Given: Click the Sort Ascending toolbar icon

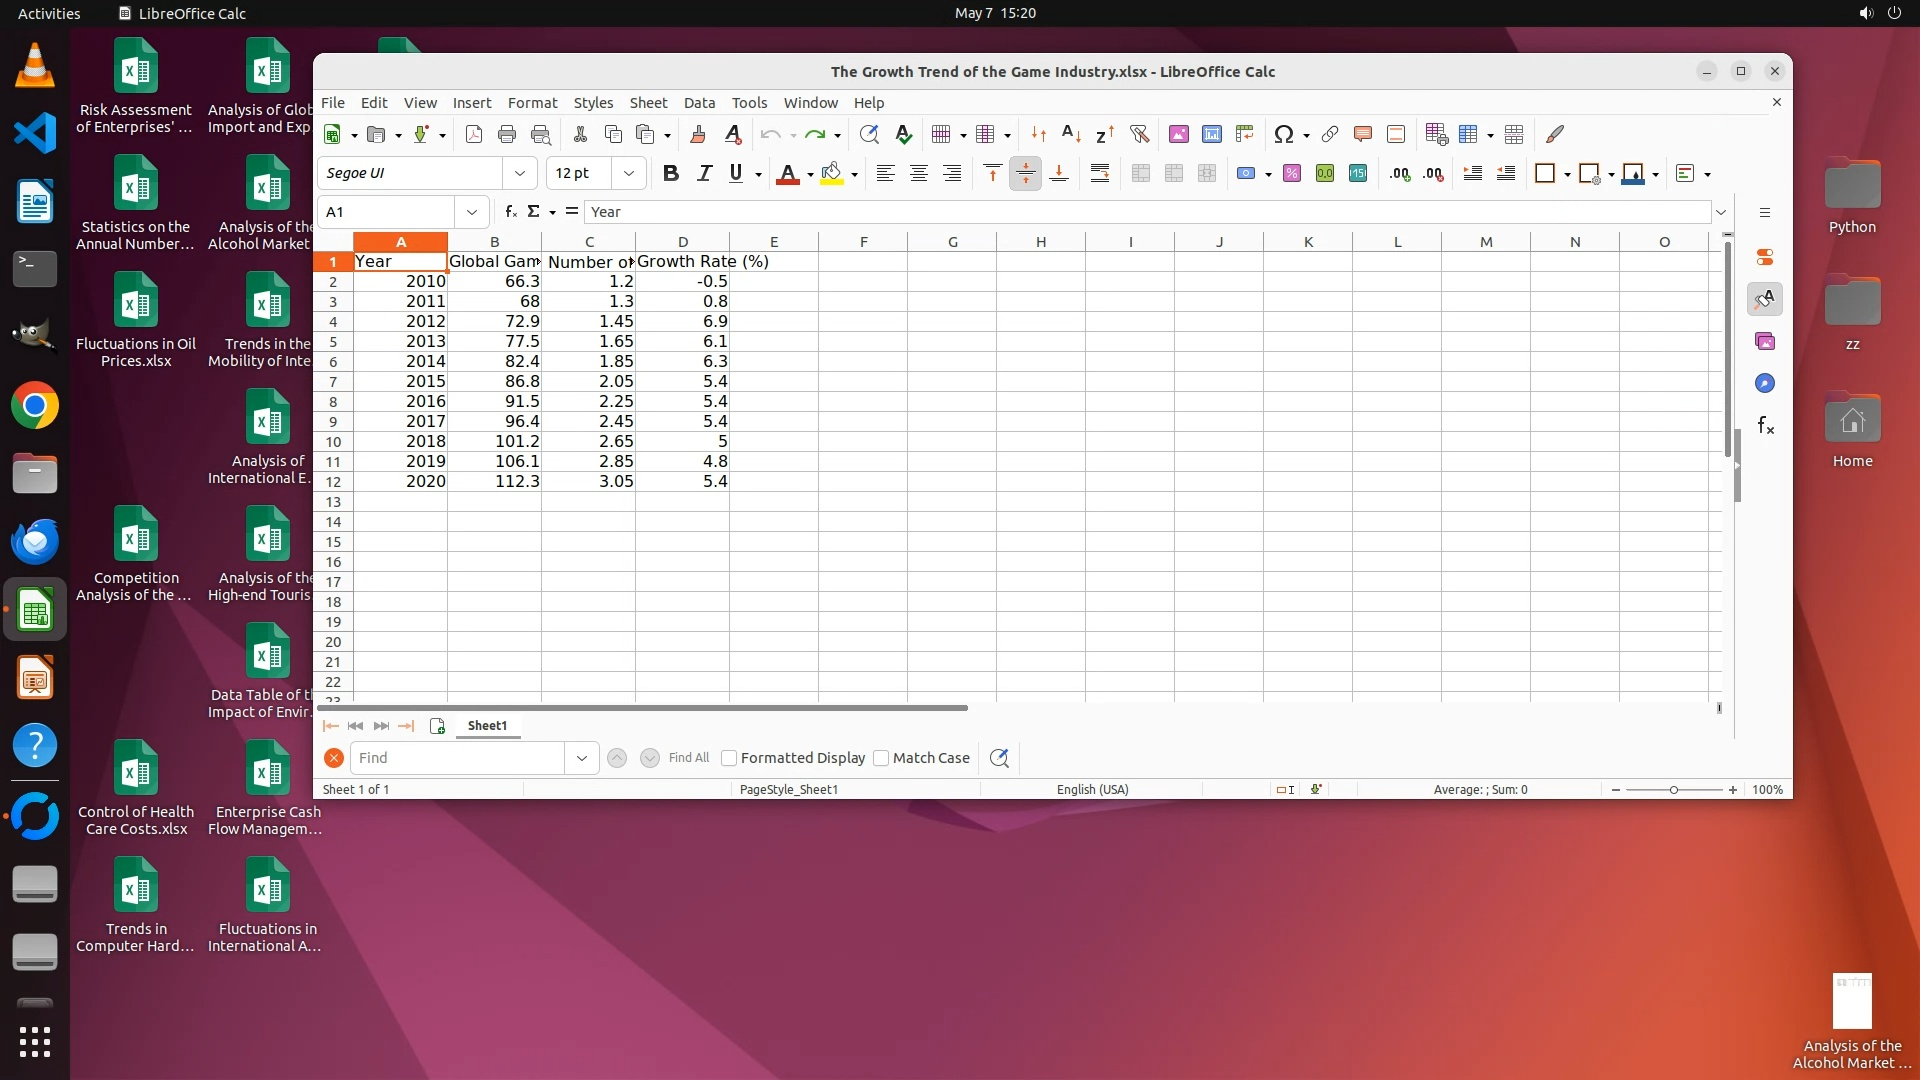Looking at the screenshot, I should pos(1071,134).
